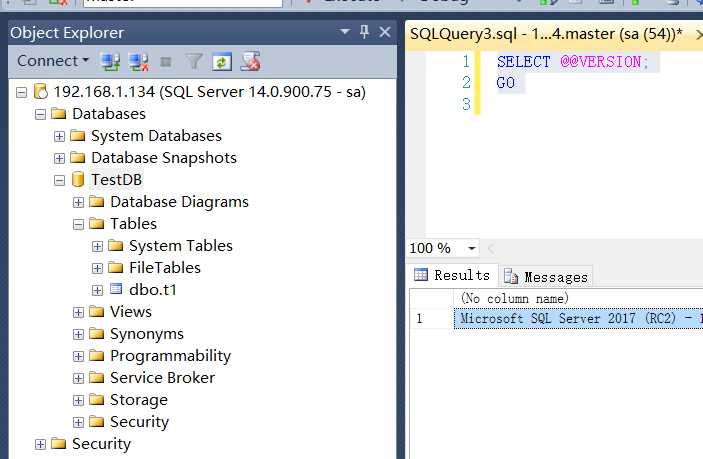The image size is (703, 459).
Task: Select the dbo.t1 table
Action: [x=153, y=290]
